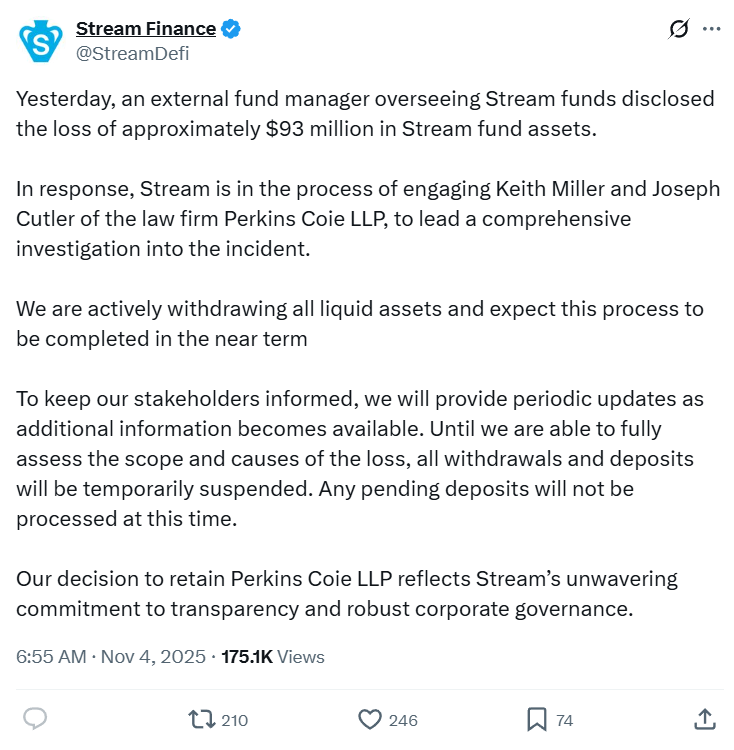Viewport: 734px width, 750px height.
Task: Click the Grok slashed-circle icon
Action: pyautogui.click(x=679, y=29)
